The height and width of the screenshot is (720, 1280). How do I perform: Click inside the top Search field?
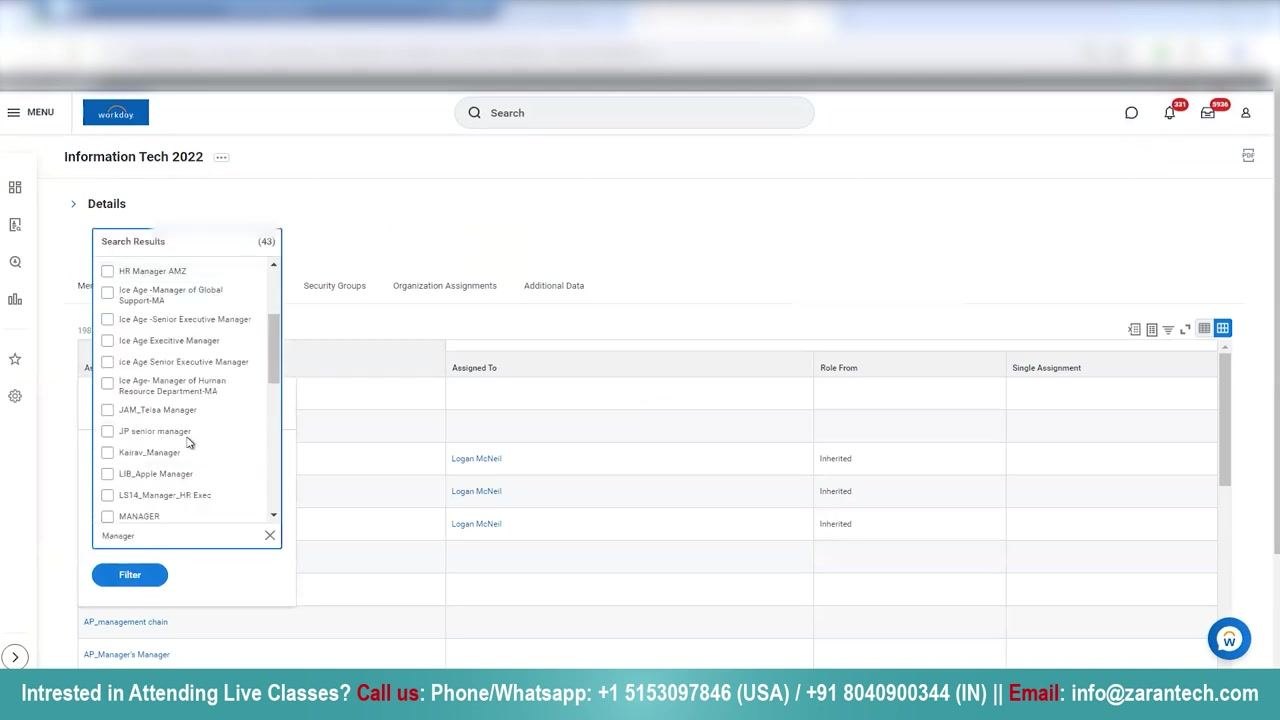point(634,113)
